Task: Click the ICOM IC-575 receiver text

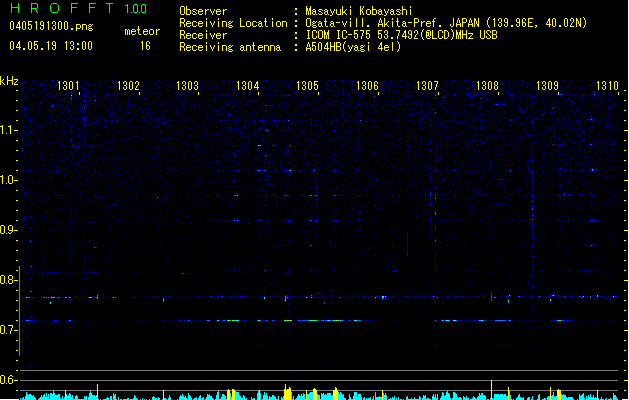Action: click(402, 35)
